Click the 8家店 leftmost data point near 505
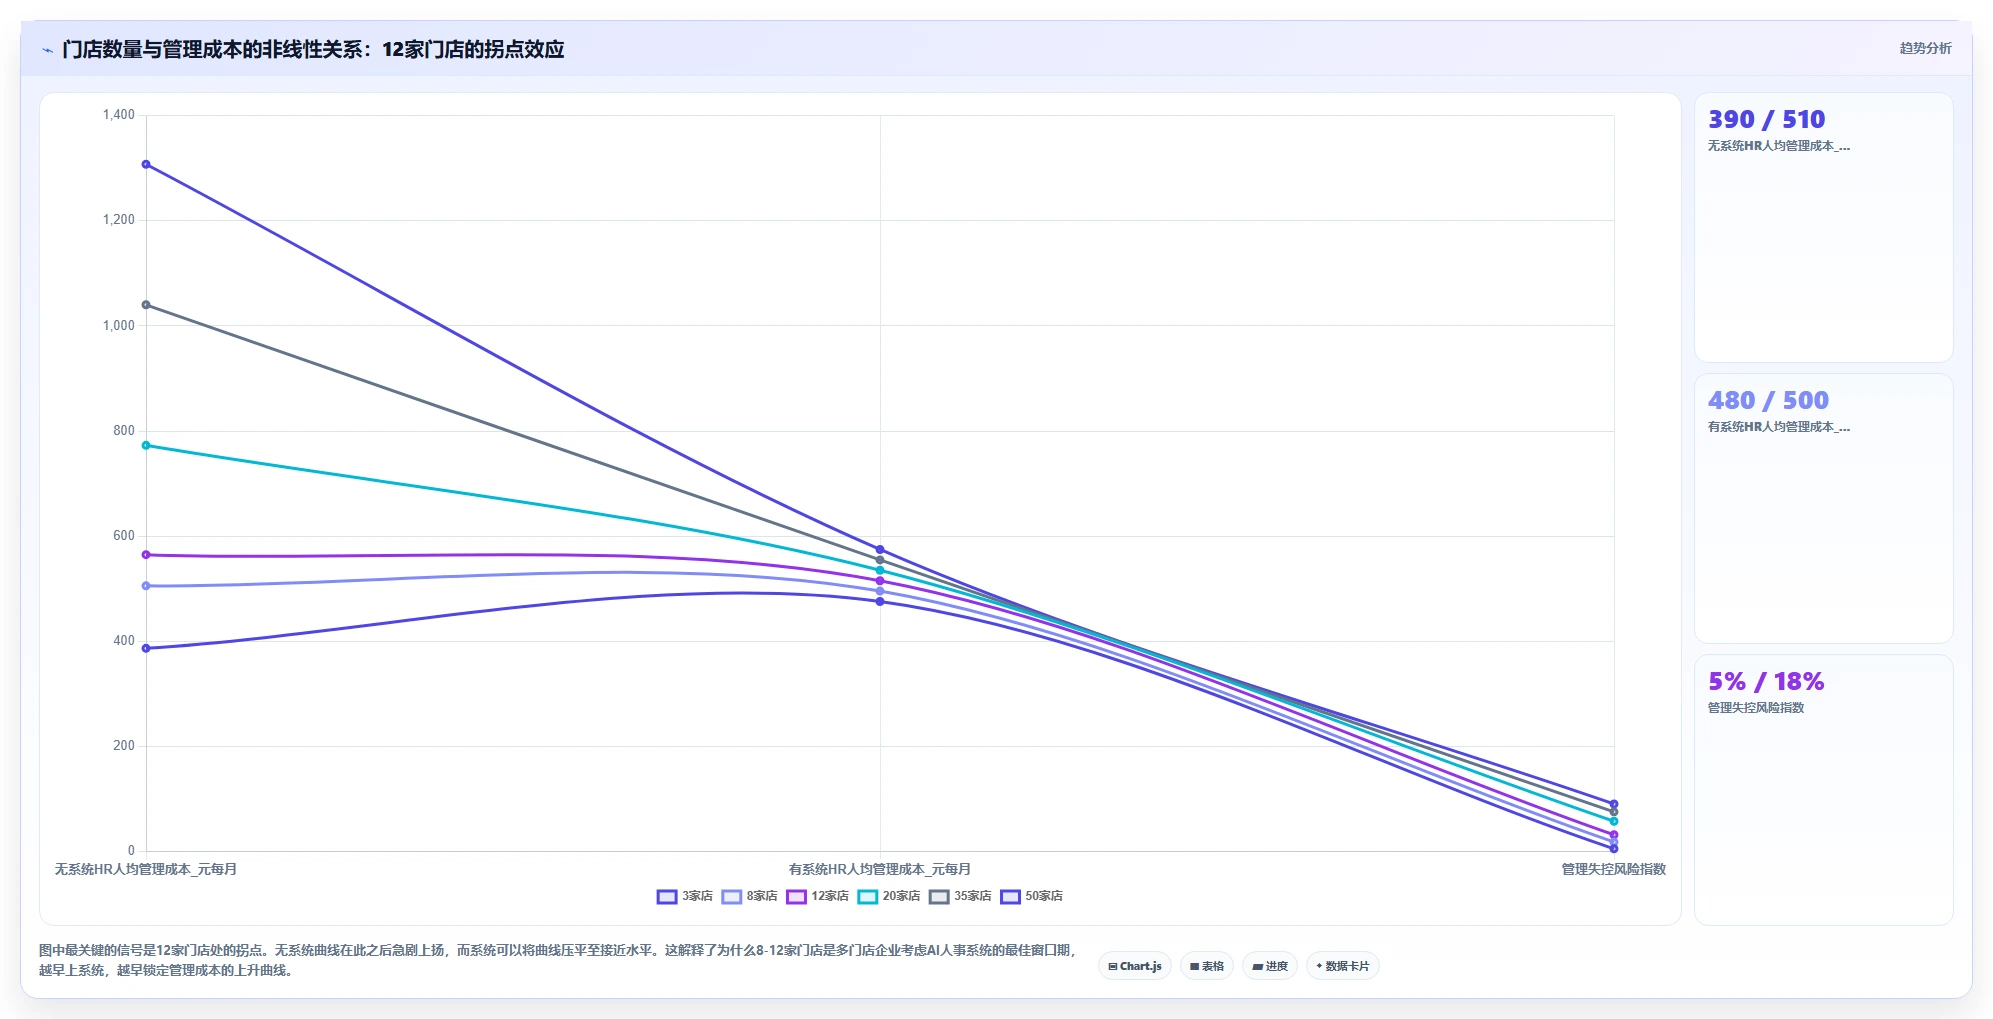This screenshot has width=1993, height=1019. [146, 586]
